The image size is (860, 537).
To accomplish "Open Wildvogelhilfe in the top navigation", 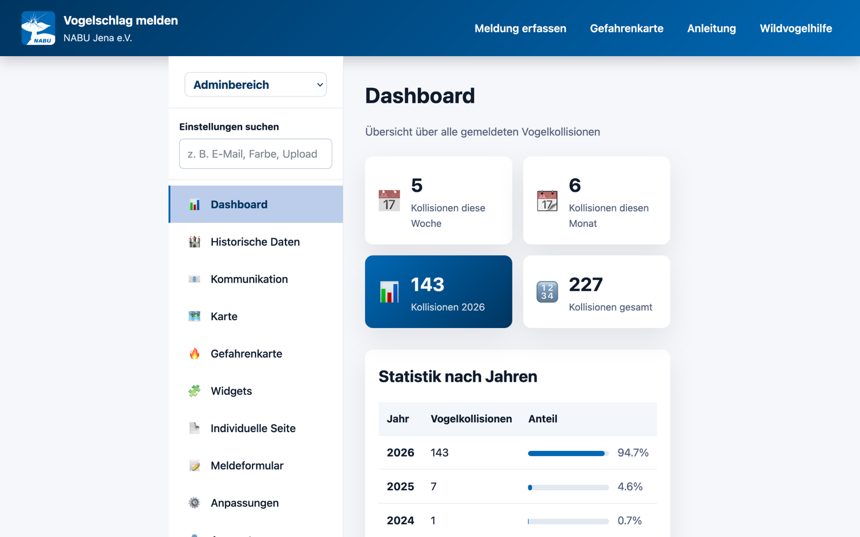I will click(796, 29).
